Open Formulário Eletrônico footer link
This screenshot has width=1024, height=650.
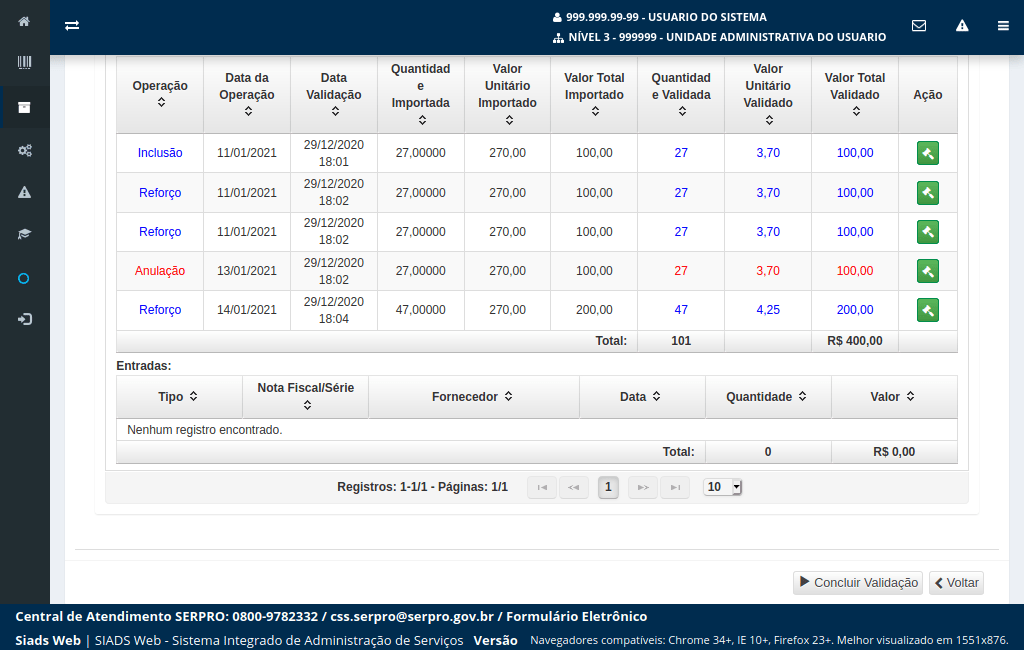coord(577,617)
